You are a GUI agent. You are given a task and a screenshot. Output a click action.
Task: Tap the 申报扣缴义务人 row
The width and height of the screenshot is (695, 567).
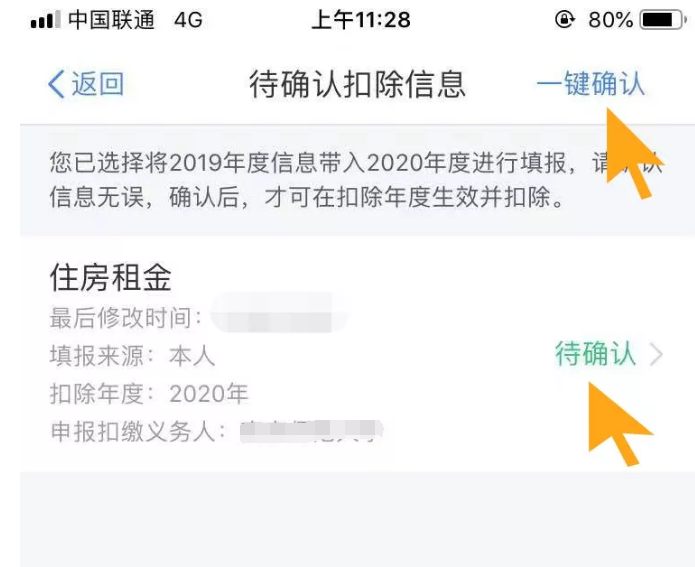[217, 431]
